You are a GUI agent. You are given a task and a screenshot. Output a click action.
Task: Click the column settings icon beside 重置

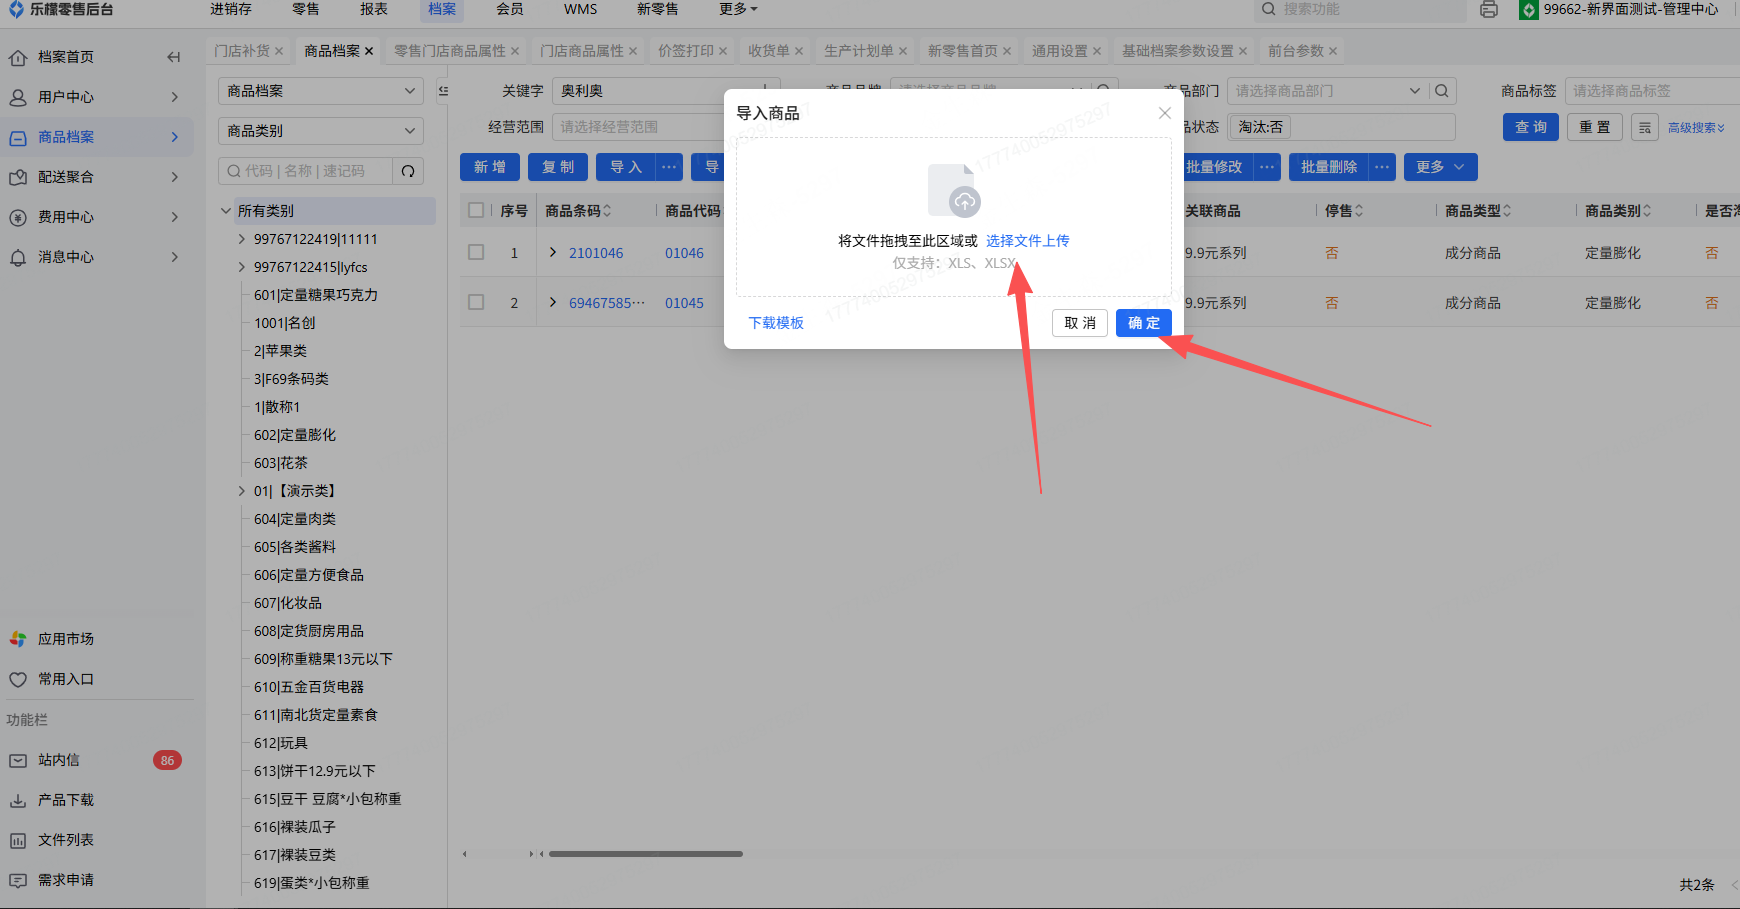coord(1645,127)
